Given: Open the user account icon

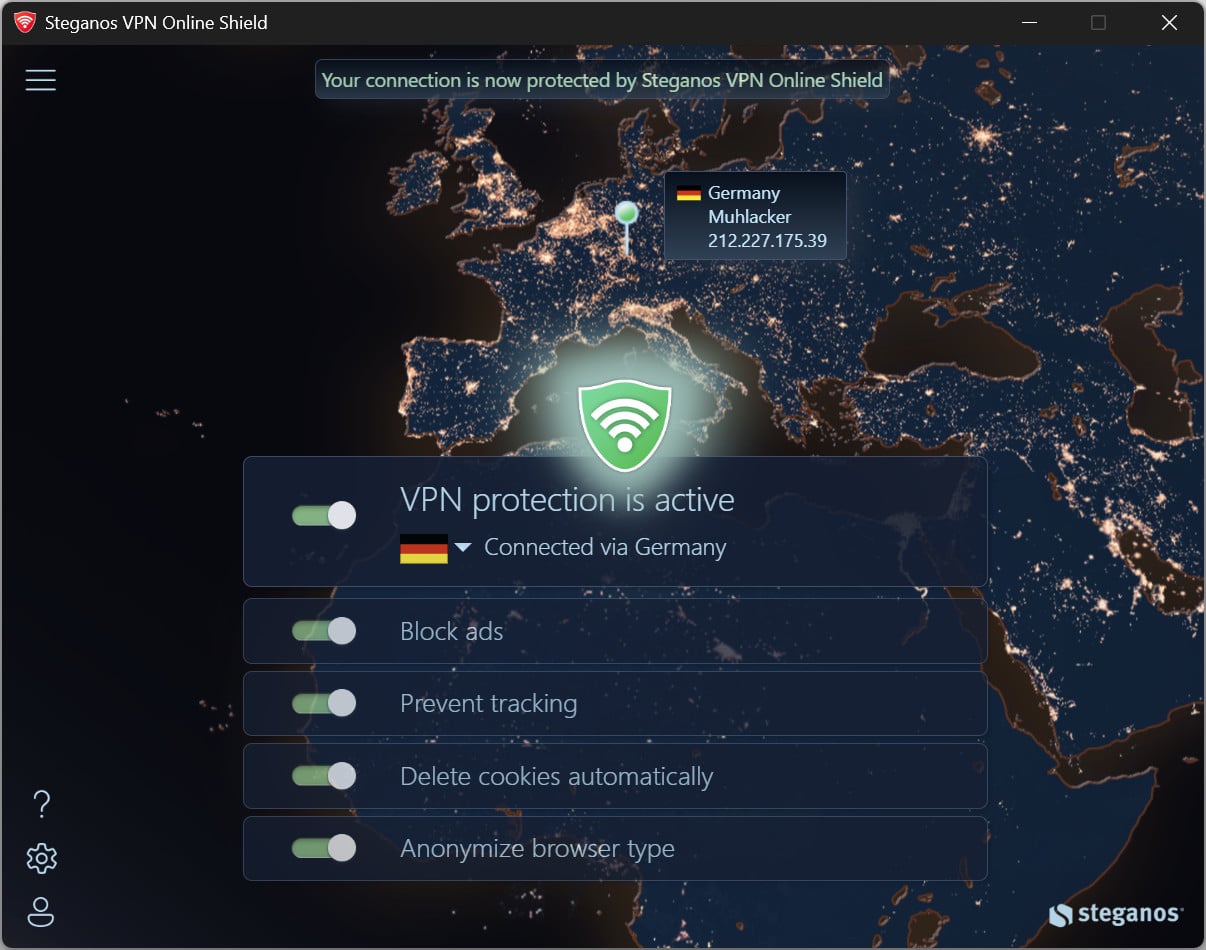Looking at the screenshot, I should (41, 911).
